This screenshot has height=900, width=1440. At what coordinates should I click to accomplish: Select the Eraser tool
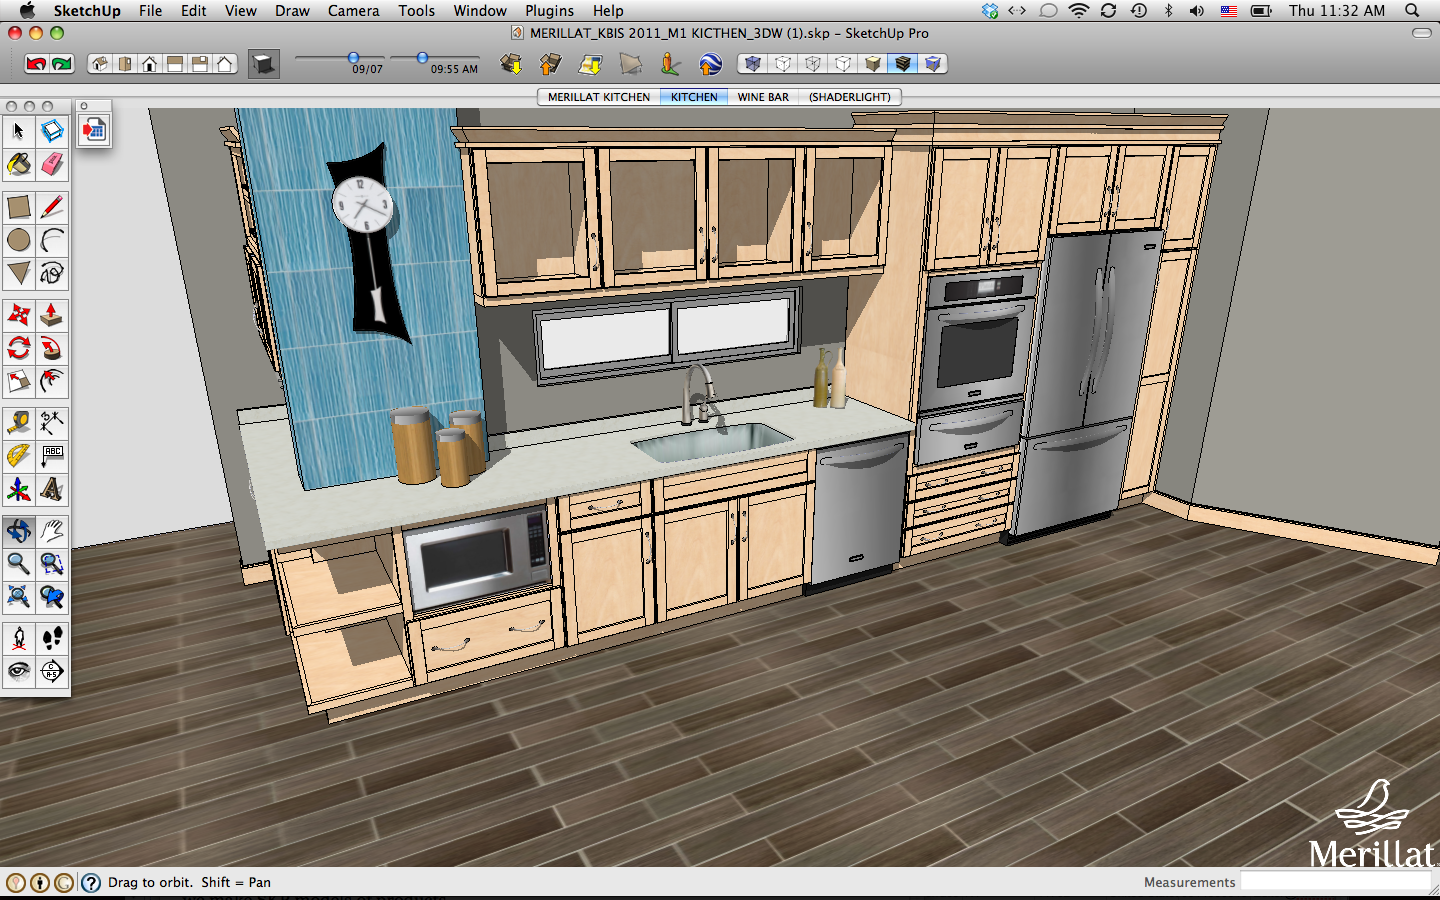[x=52, y=164]
